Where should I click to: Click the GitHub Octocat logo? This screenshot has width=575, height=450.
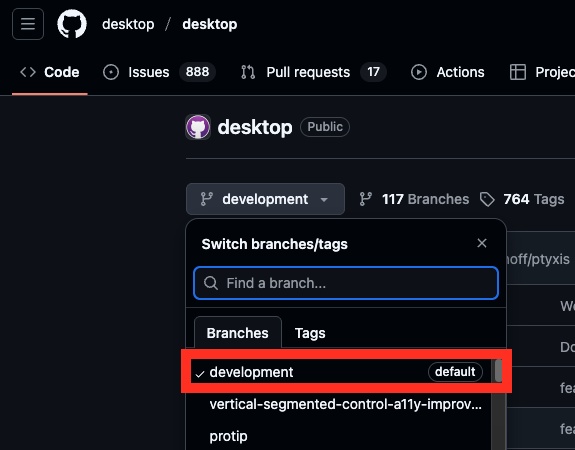click(x=72, y=24)
